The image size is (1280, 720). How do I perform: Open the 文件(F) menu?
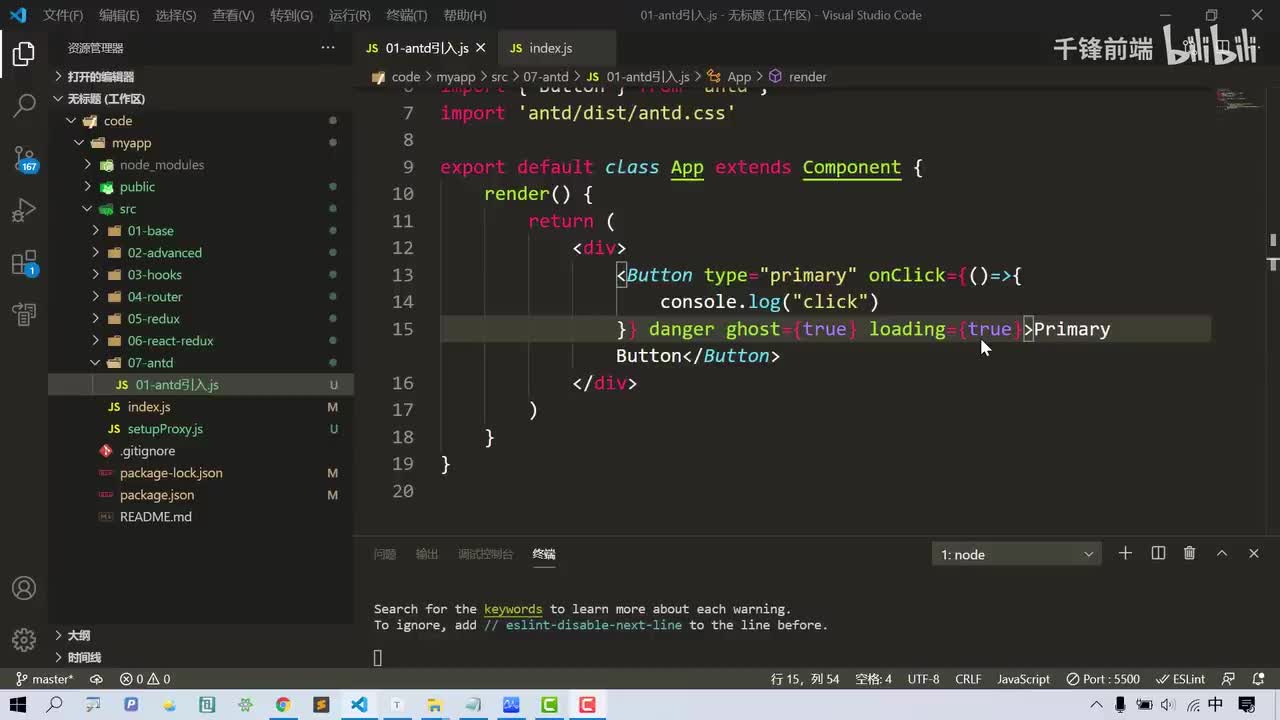[x=63, y=15]
